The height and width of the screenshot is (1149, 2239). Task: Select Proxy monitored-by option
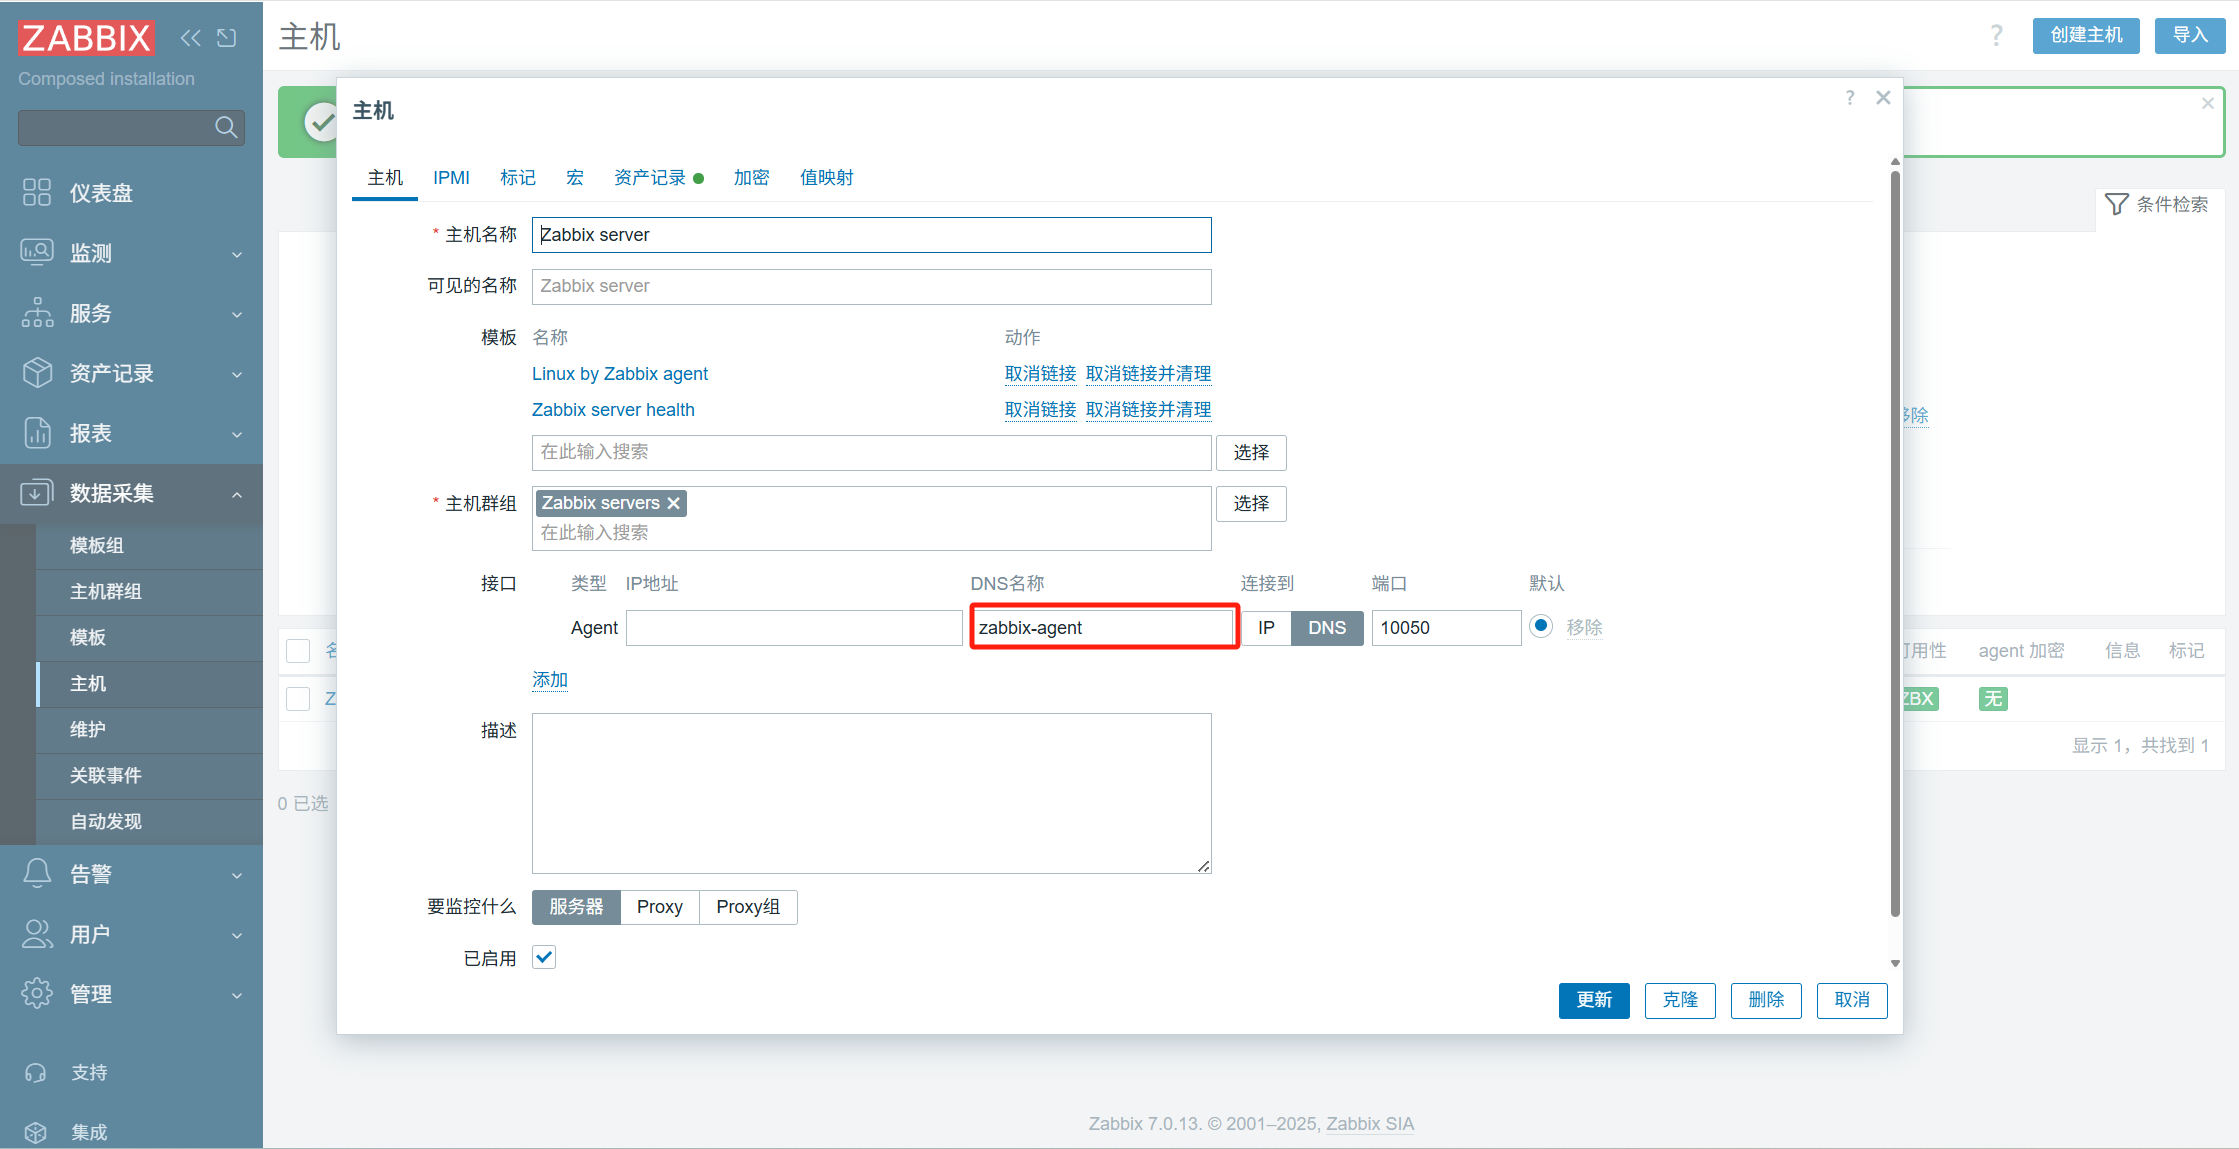pos(660,907)
